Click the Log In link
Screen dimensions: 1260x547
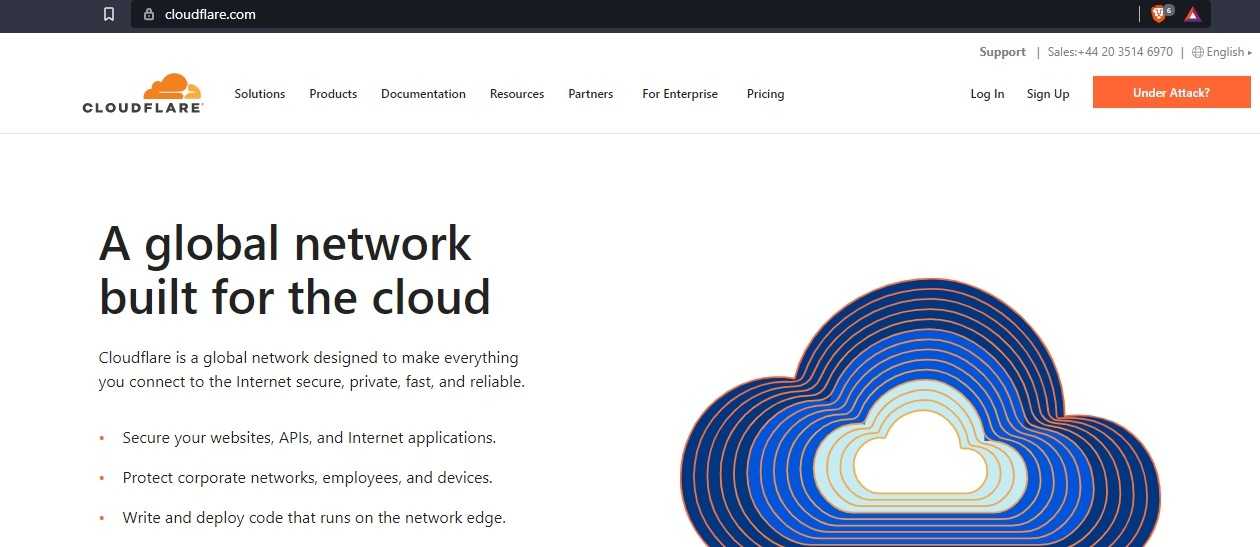pyautogui.click(x=987, y=94)
